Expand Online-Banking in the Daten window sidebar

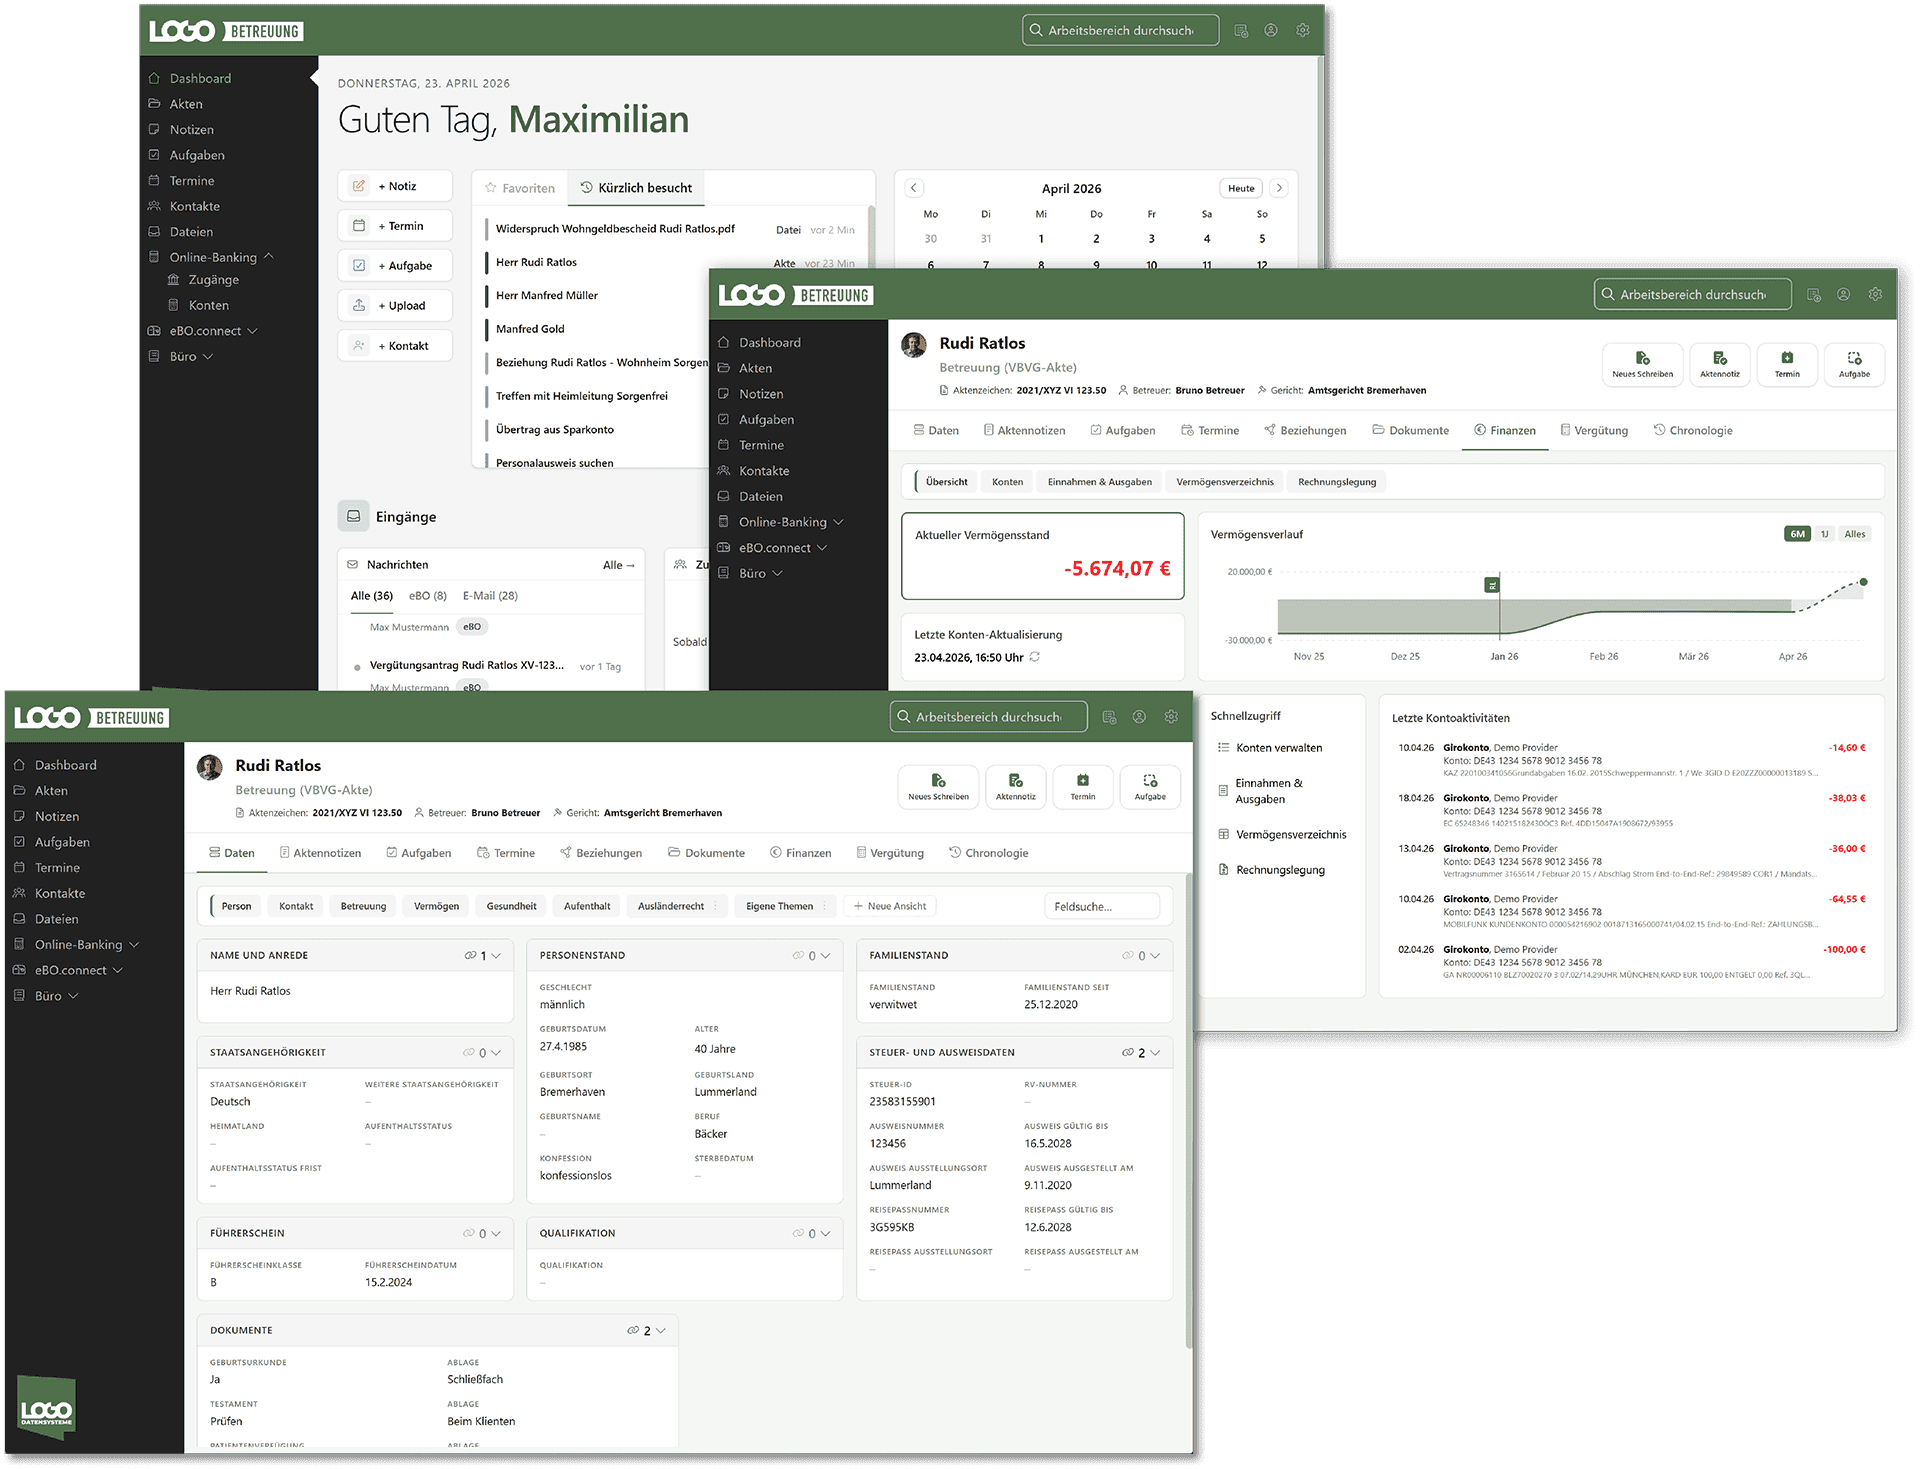[x=134, y=945]
